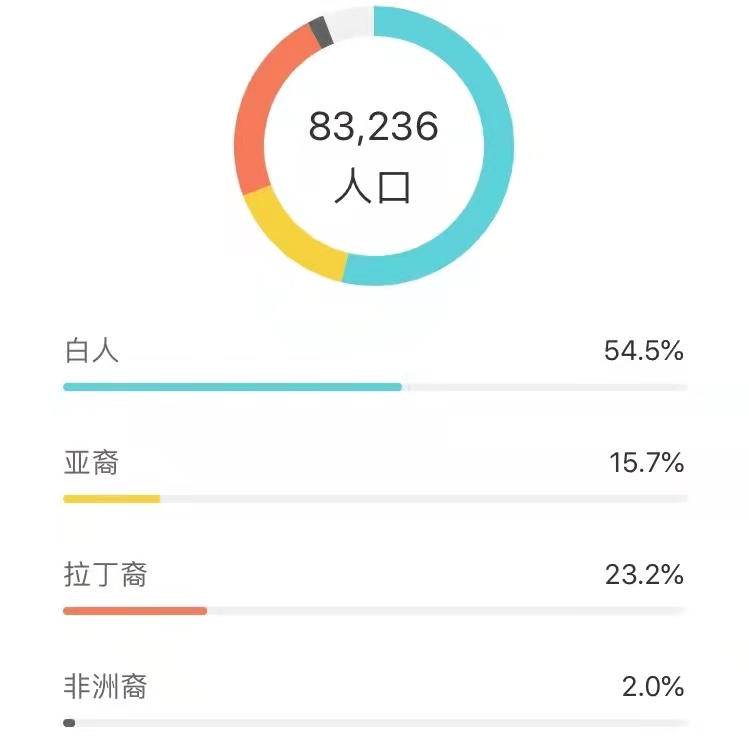Click the 人口 label in chart center
749x747 pixels.
tap(373, 186)
